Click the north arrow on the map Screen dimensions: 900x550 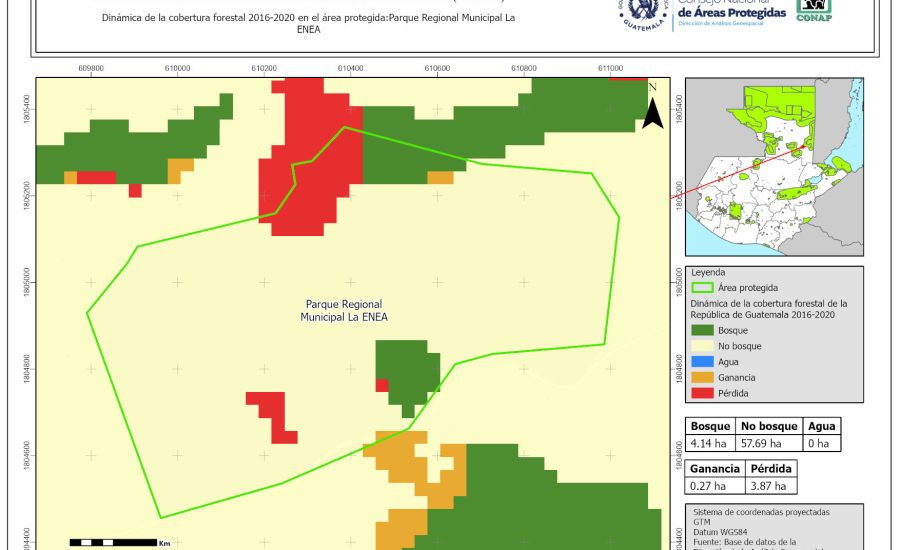tap(652, 108)
